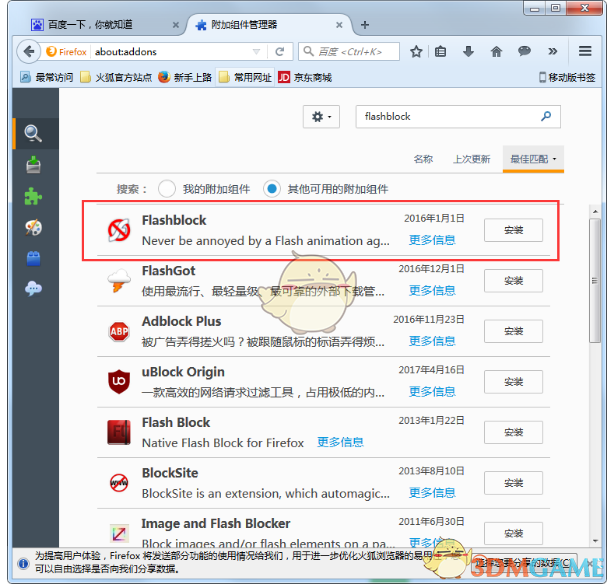The image size is (615, 586).
Task: Open the Get Add-ons download pane
Action: coord(33,165)
